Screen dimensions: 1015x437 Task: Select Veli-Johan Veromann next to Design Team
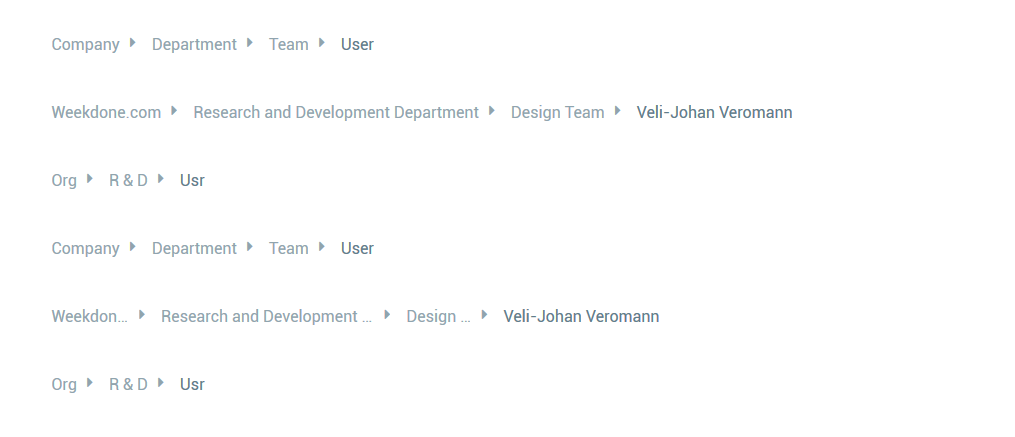tap(714, 113)
